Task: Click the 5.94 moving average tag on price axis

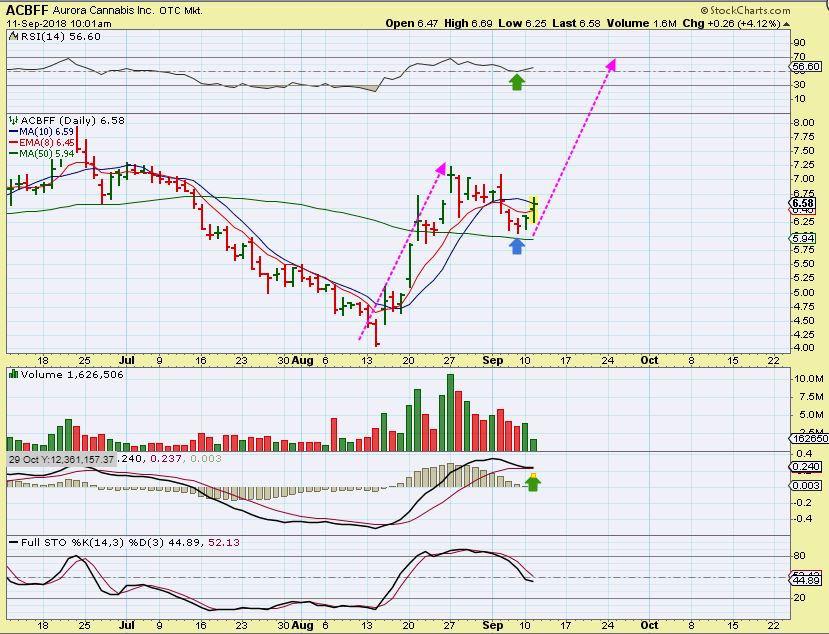Action: point(803,238)
